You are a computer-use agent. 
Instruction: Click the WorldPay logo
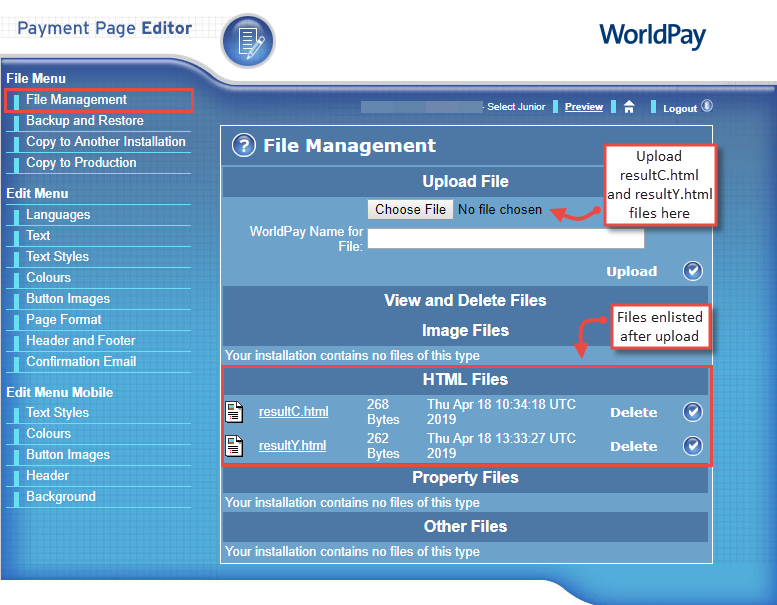click(x=652, y=35)
